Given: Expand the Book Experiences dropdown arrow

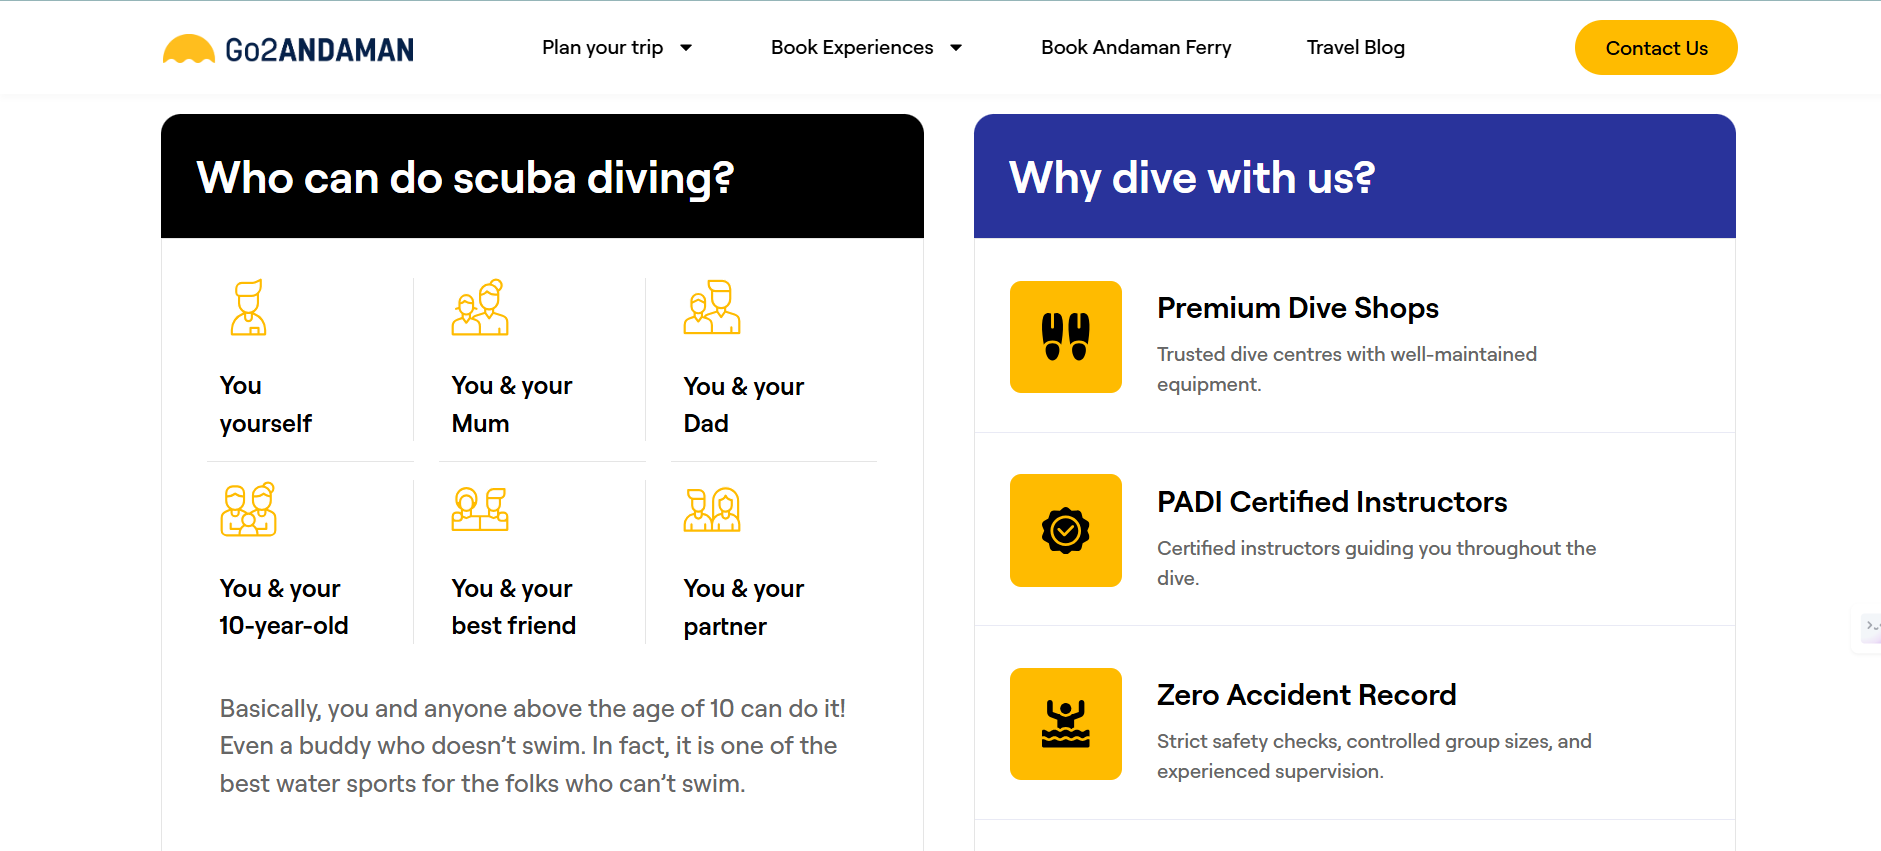Looking at the screenshot, I should tap(956, 48).
